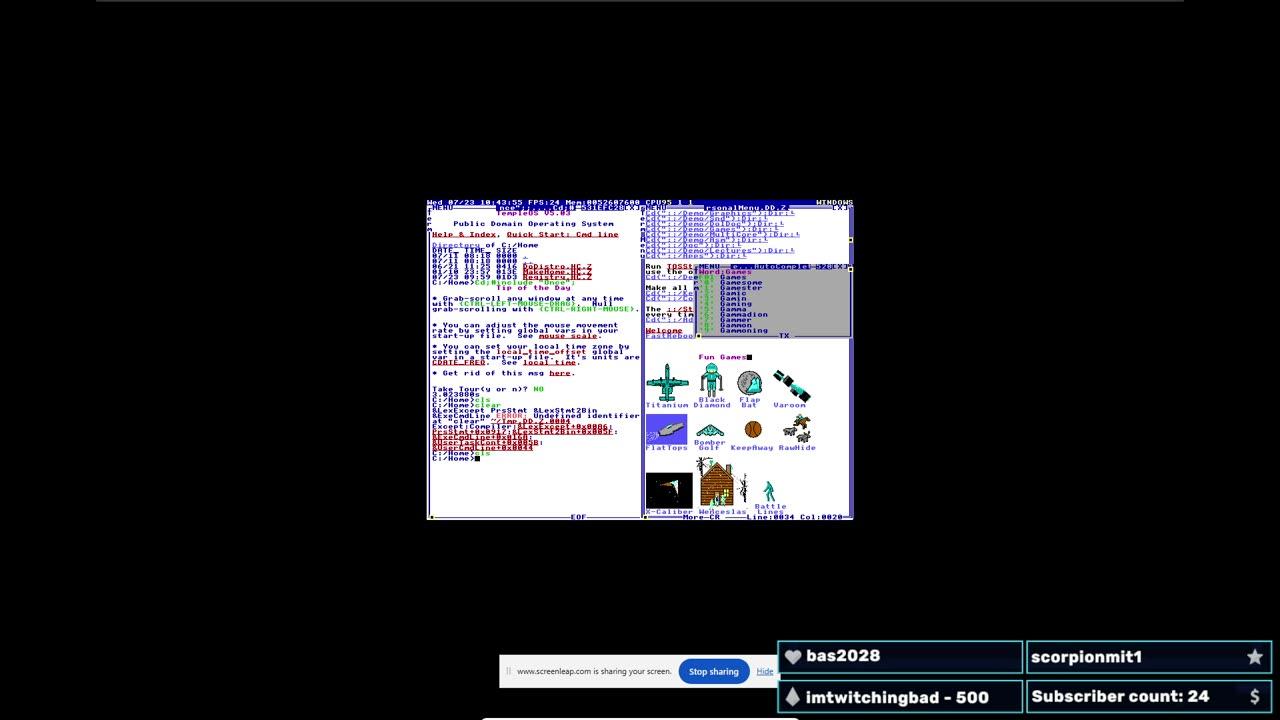Click the 'here' link to dismiss the message
The width and height of the screenshot is (1280, 720).
(560, 373)
